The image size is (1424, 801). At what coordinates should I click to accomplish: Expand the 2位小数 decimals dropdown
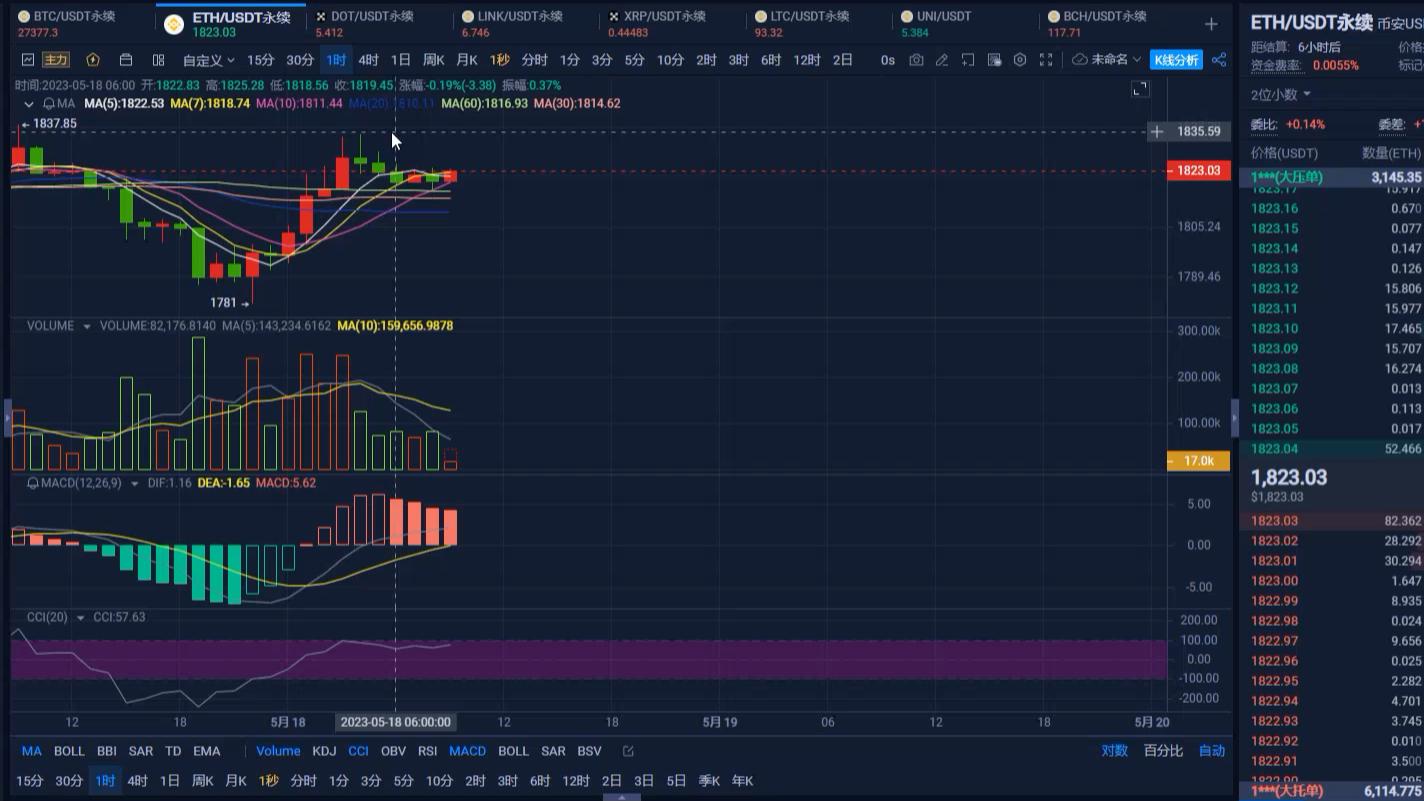pos(1280,94)
